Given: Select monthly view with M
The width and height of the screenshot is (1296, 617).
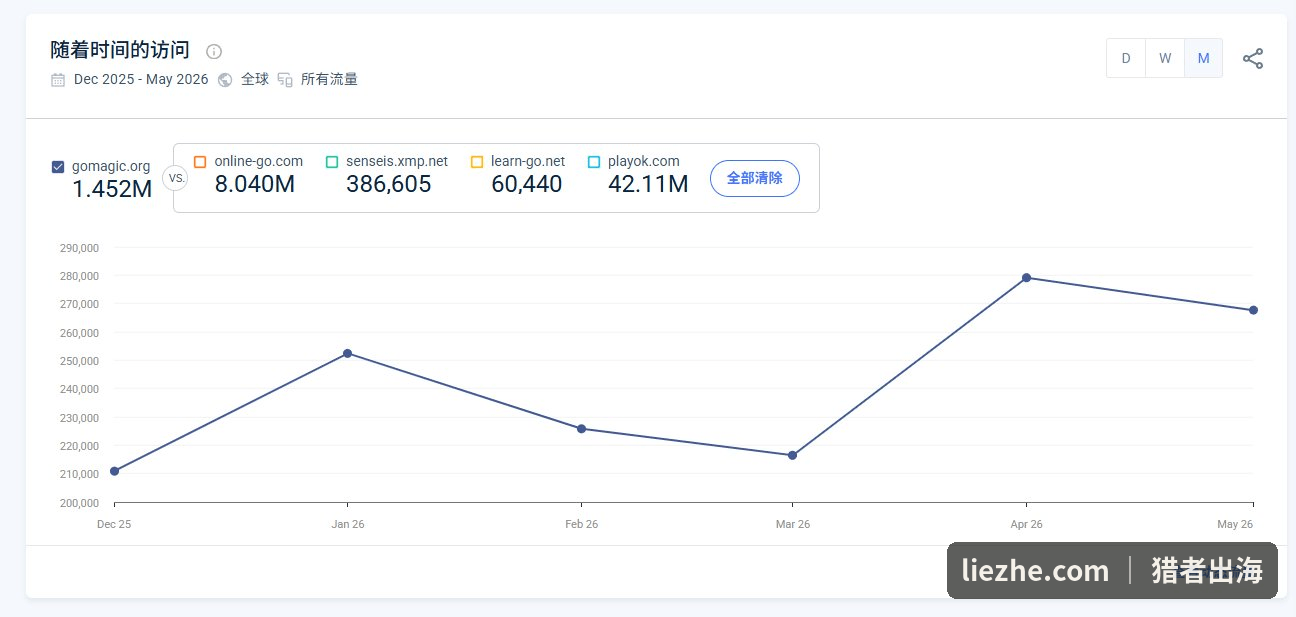Looking at the screenshot, I should click(x=1203, y=58).
